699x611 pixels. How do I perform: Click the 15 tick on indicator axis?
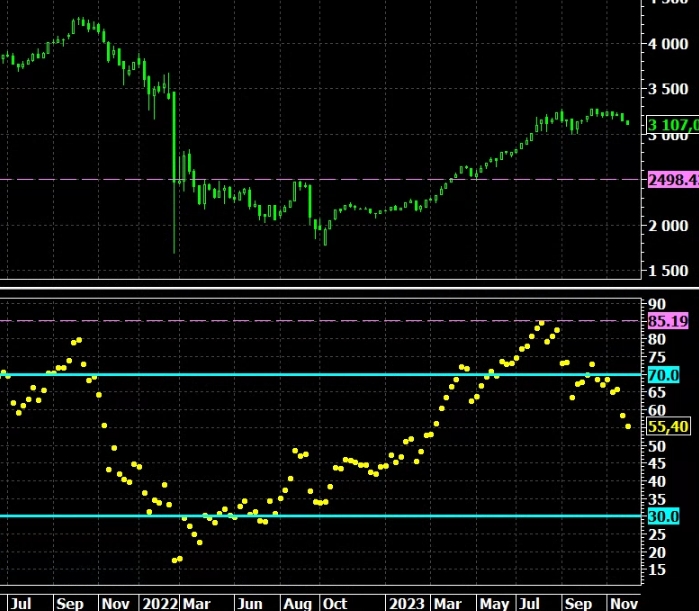tap(657, 570)
